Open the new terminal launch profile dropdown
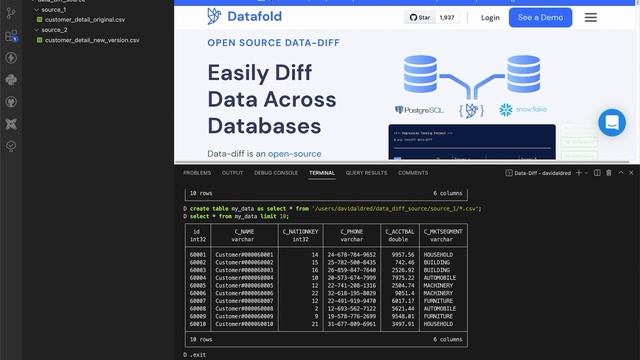Screen dimensions: 640x360 [586, 173]
